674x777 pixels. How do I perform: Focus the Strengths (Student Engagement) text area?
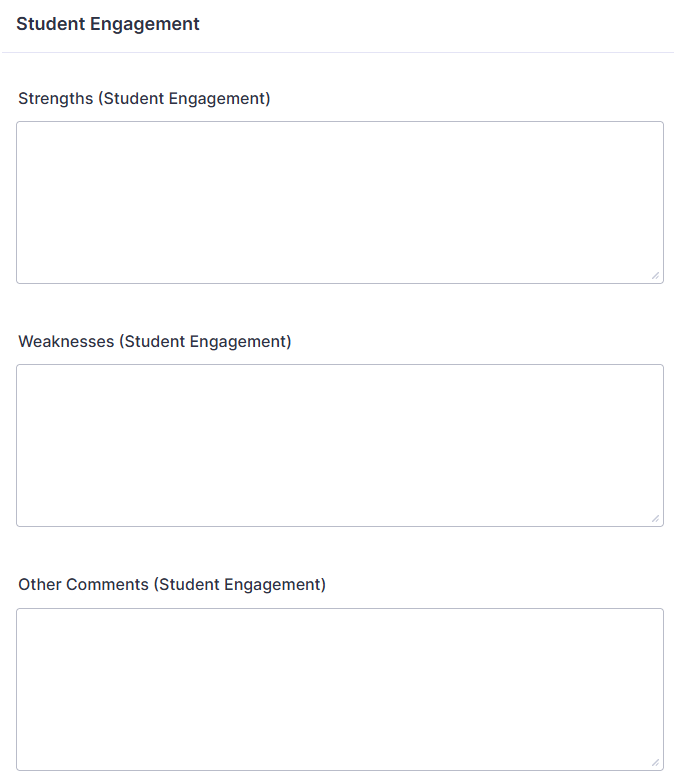(x=340, y=203)
